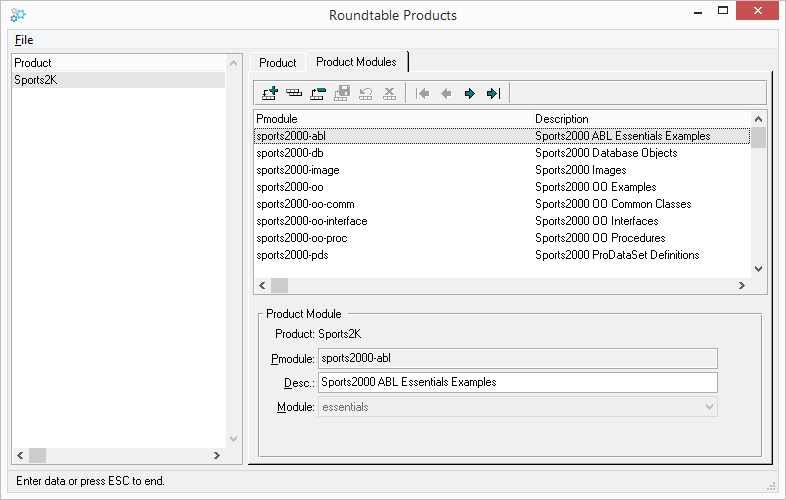
Task: Click the Undo changes toolbar icon
Action: pyautogui.click(x=366, y=93)
